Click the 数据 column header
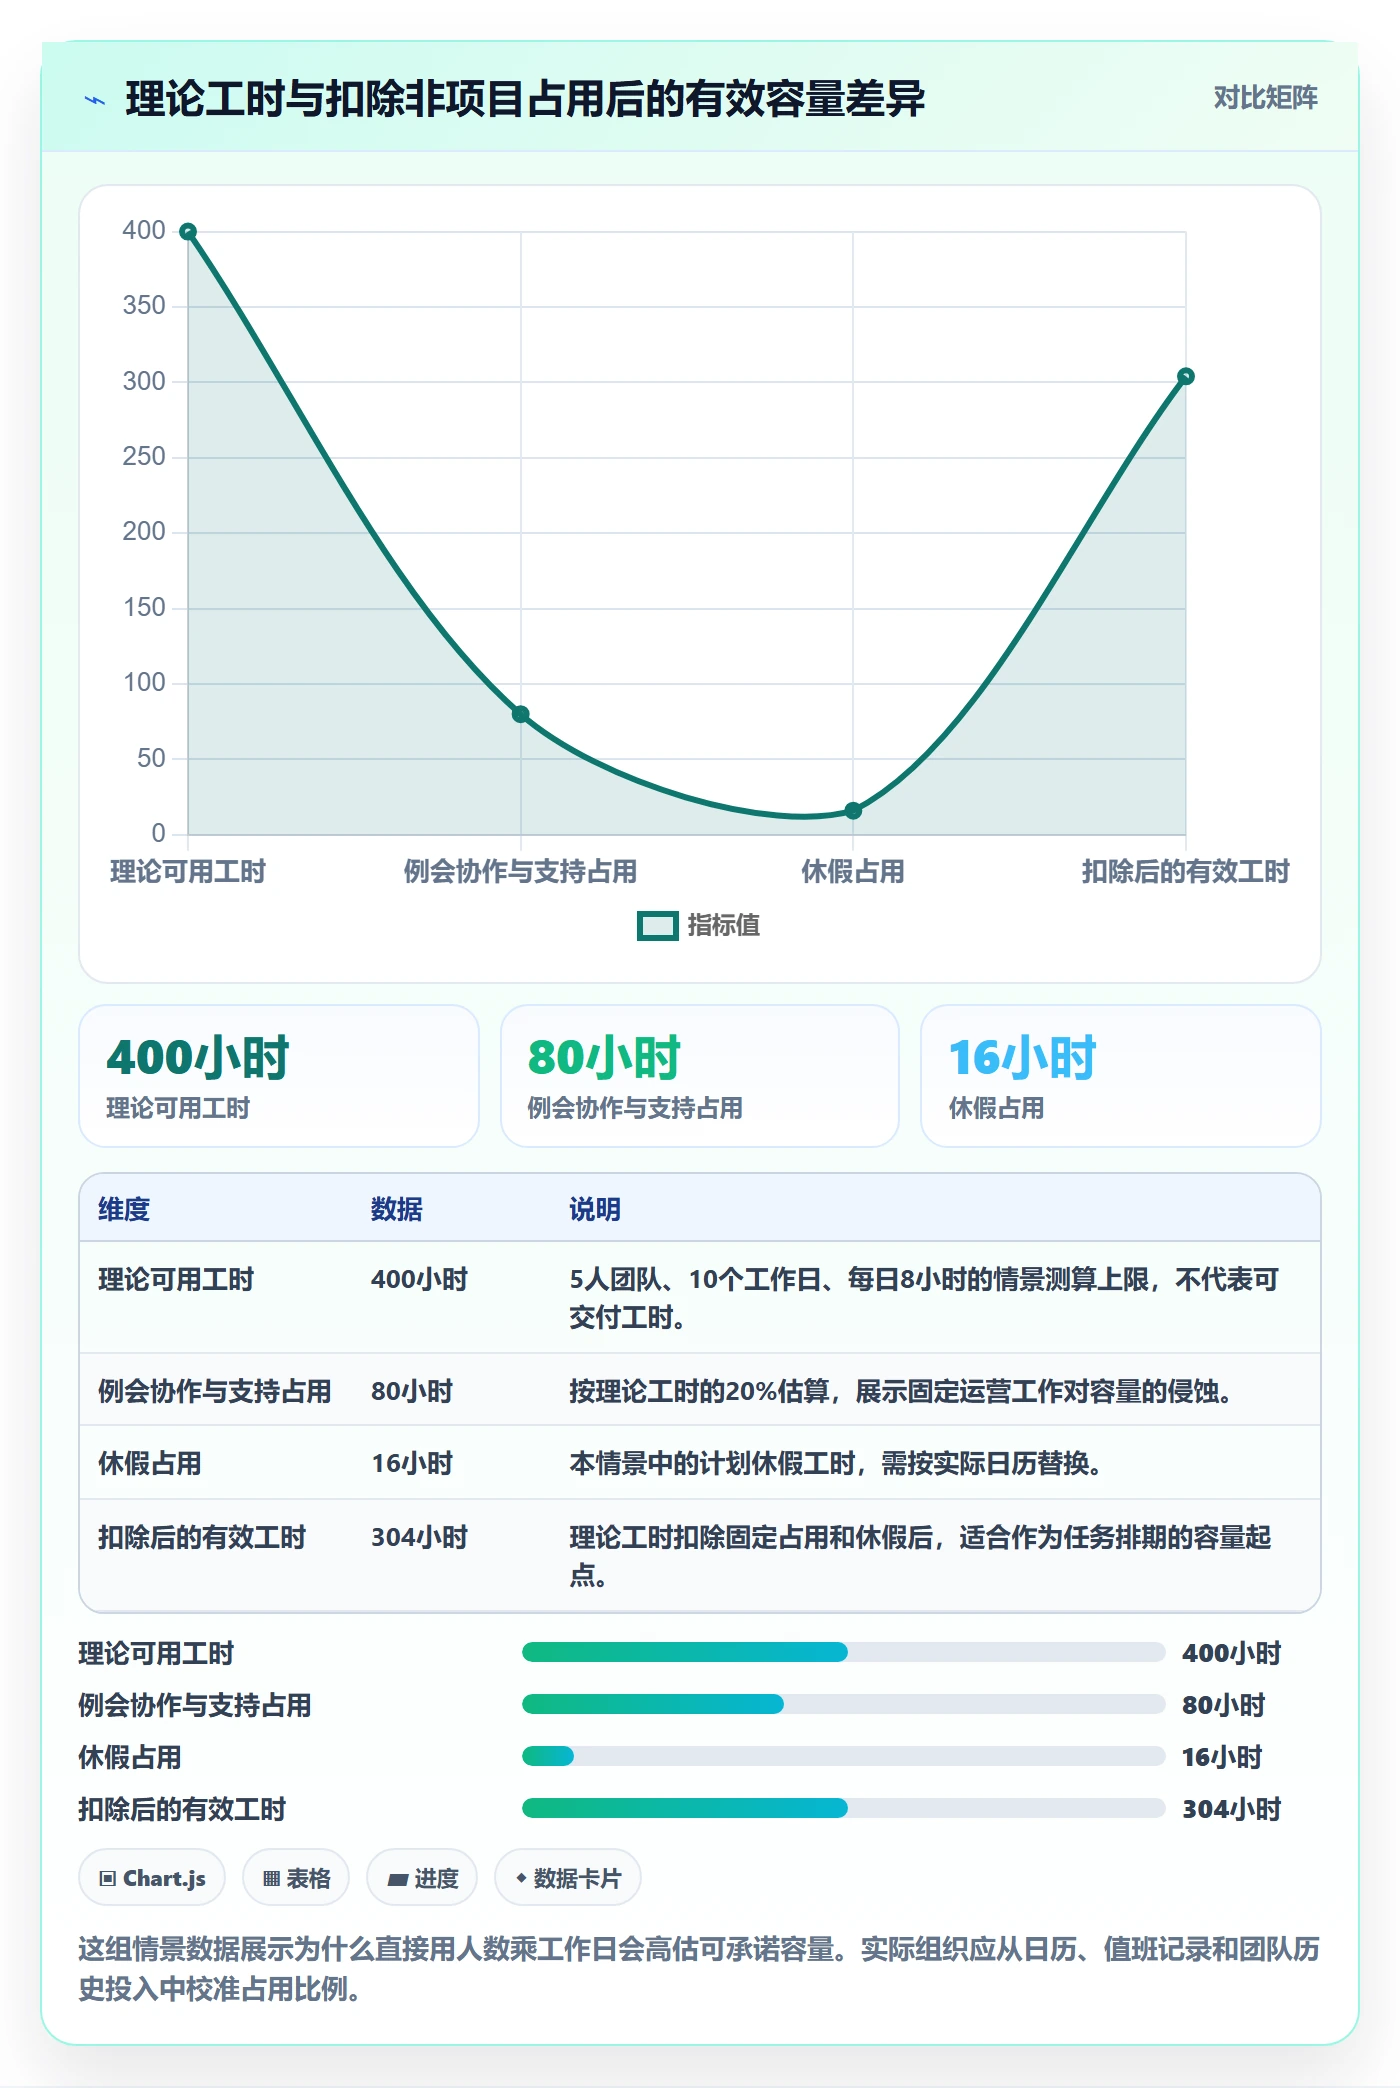 click(397, 1209)
